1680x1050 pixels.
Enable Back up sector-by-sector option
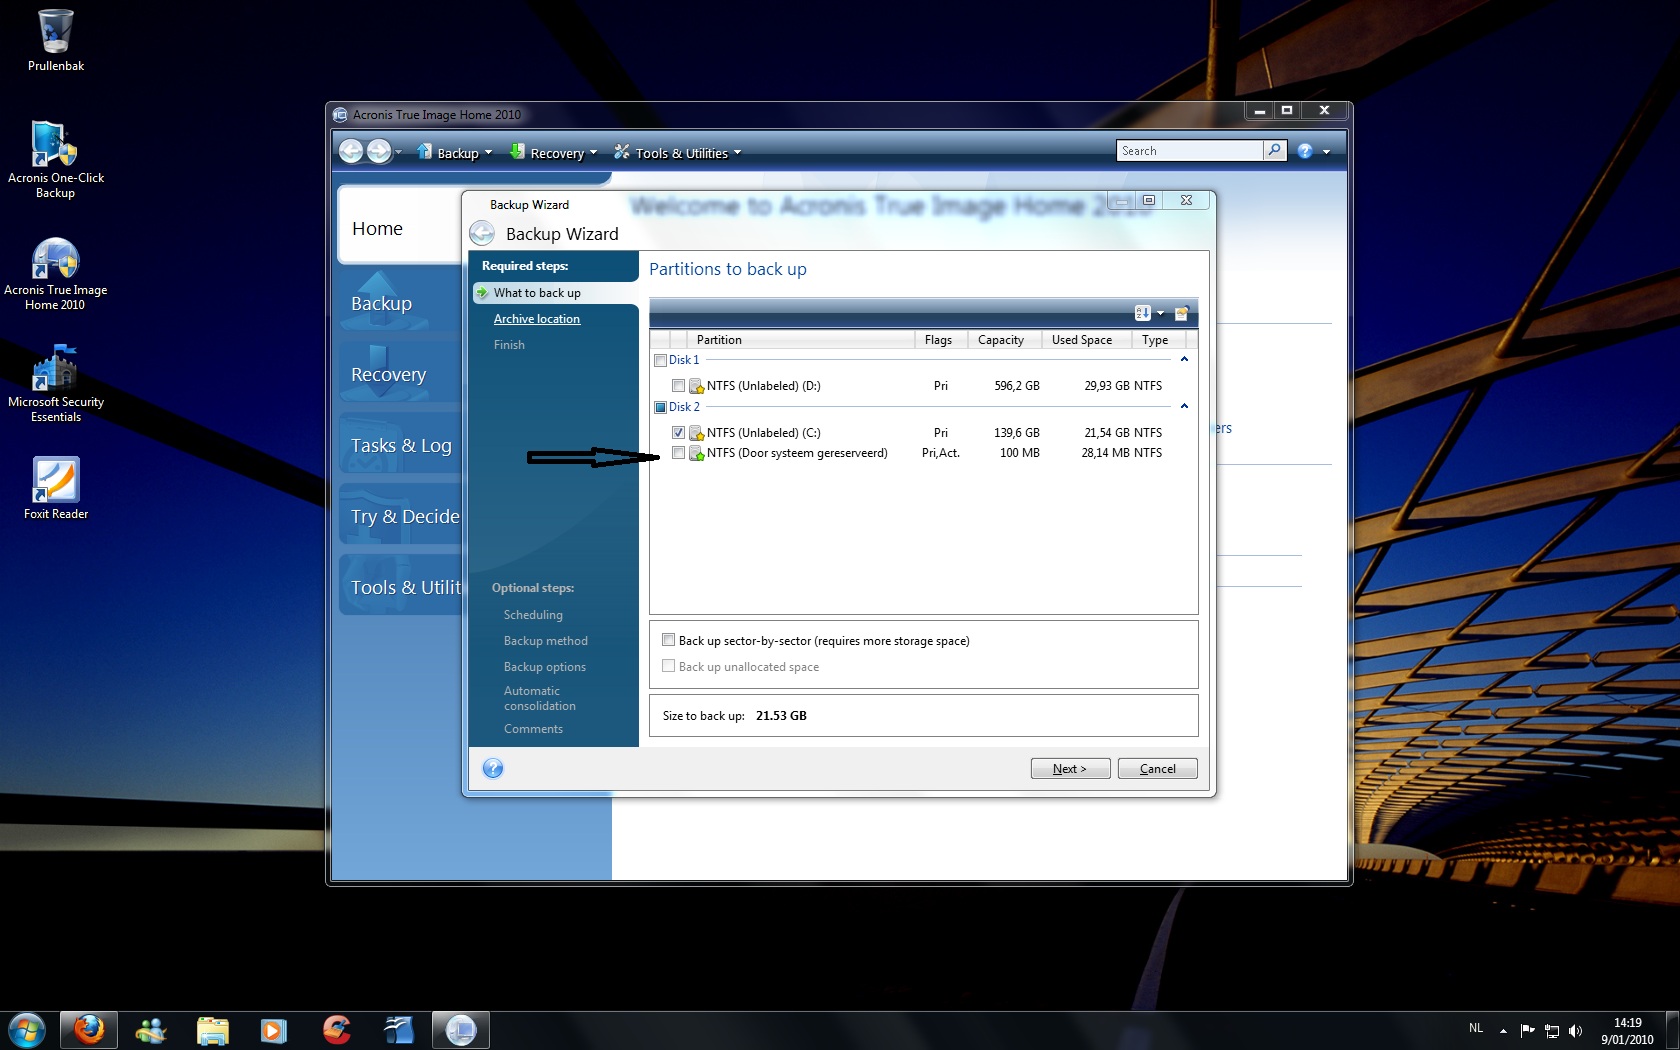(668, 640)
